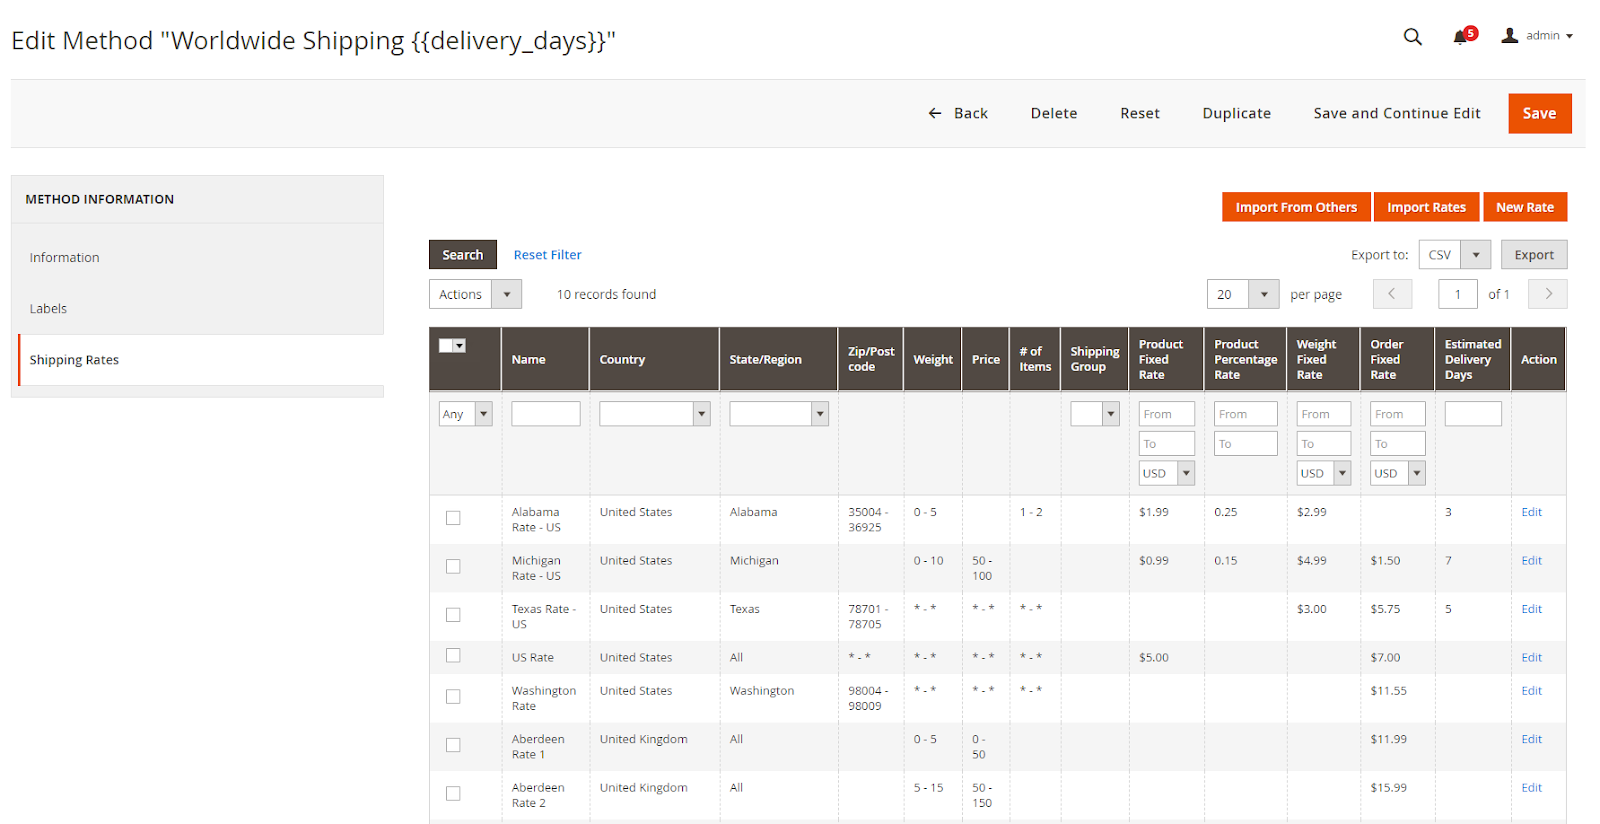Image resolution: width=1600 pixels, height=824 pixels.
Task: Switch to the Labels tab
Action: tap(48, 309)
